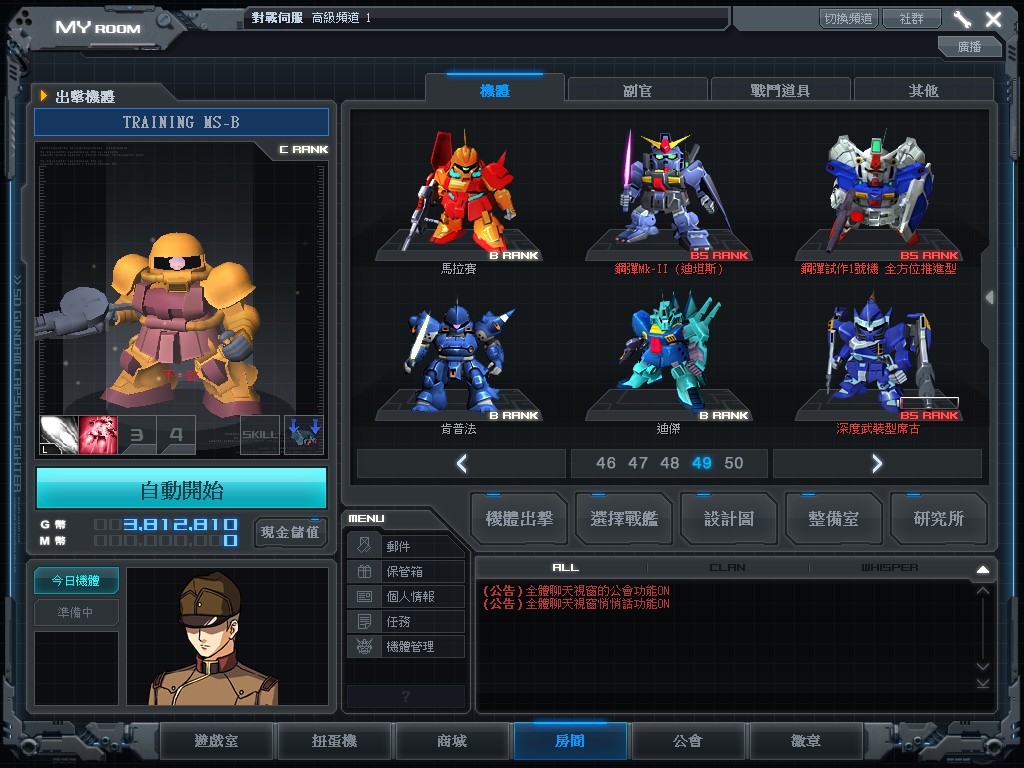
Task: Open the 設計圖 button
Action: [x=729, y=519]
